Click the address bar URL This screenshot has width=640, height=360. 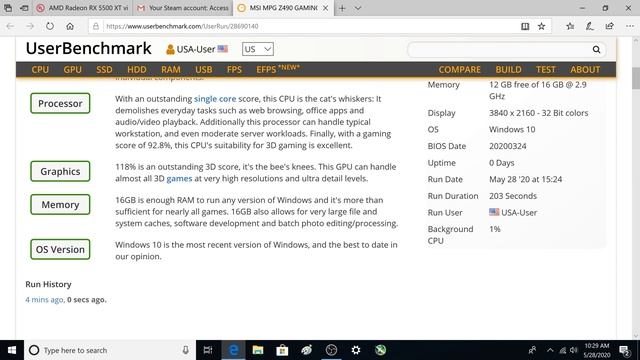182,26
